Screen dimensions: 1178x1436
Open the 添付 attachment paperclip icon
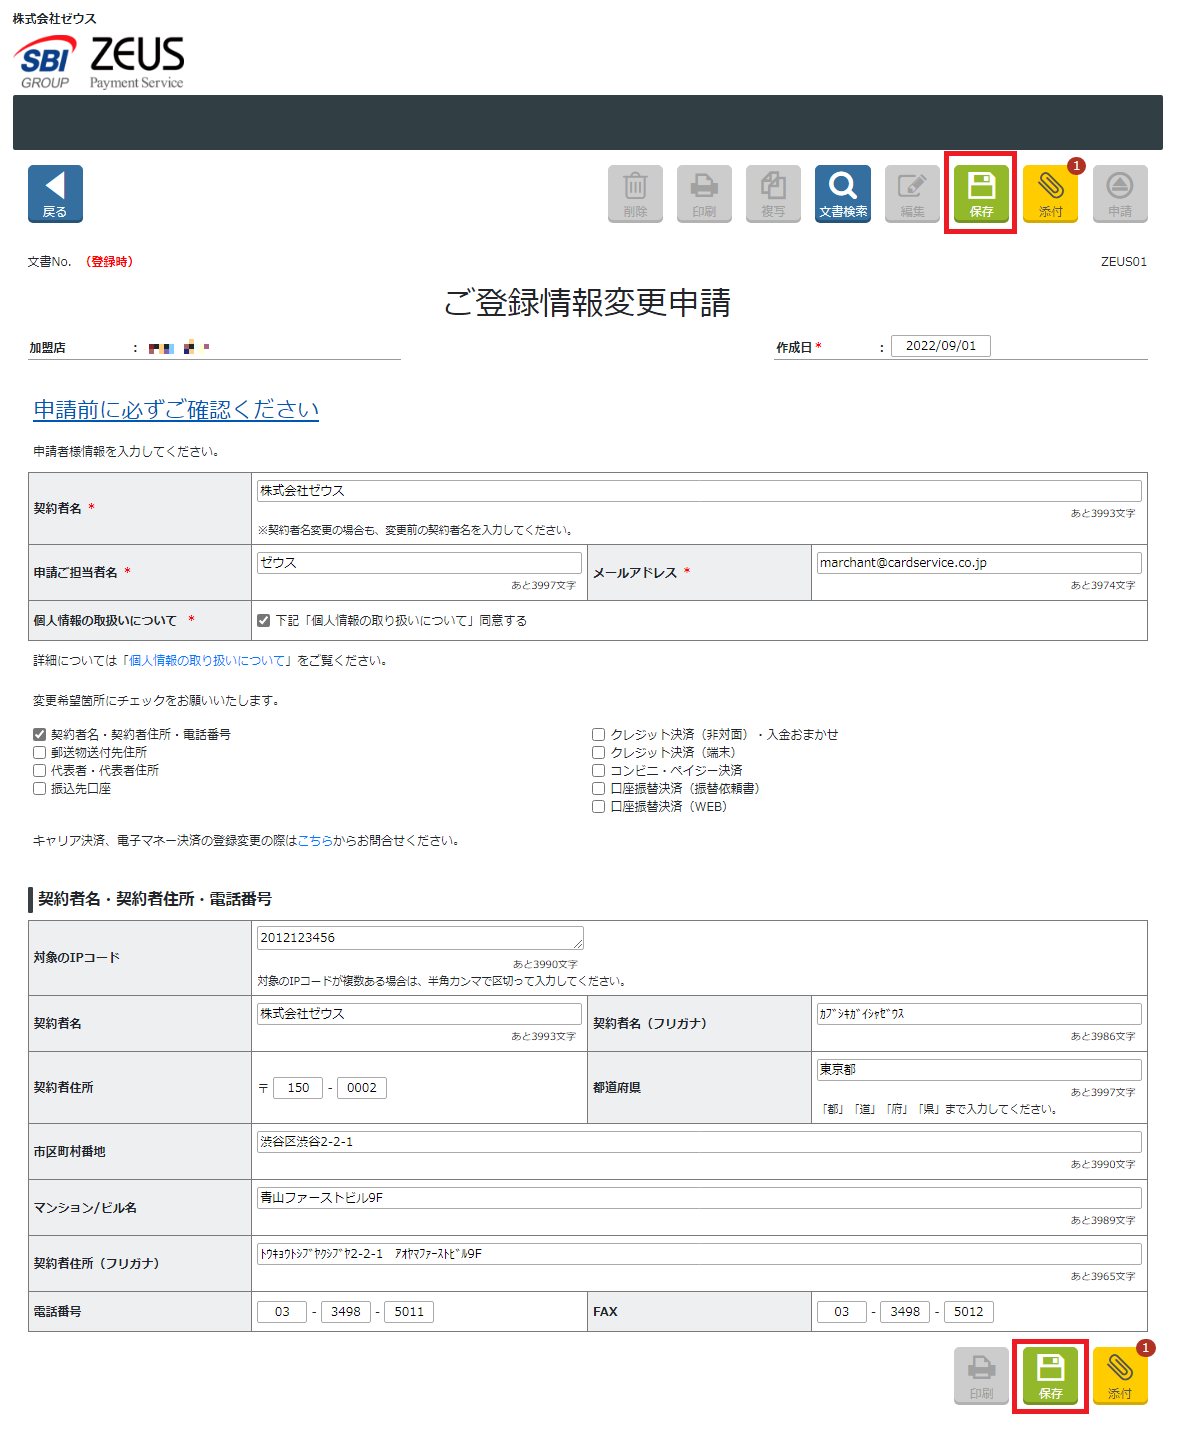pos(1050,193)
